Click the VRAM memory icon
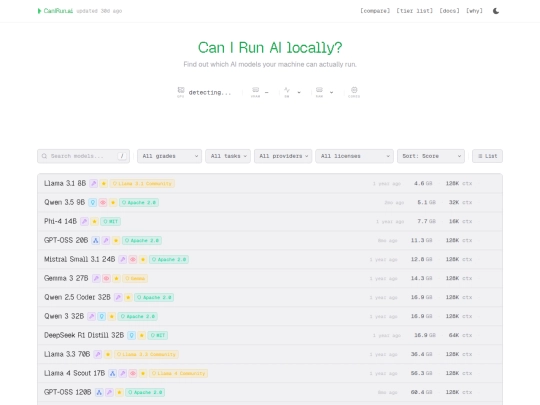The width and height of the screenshot is (540, 405). click(256, 90)
